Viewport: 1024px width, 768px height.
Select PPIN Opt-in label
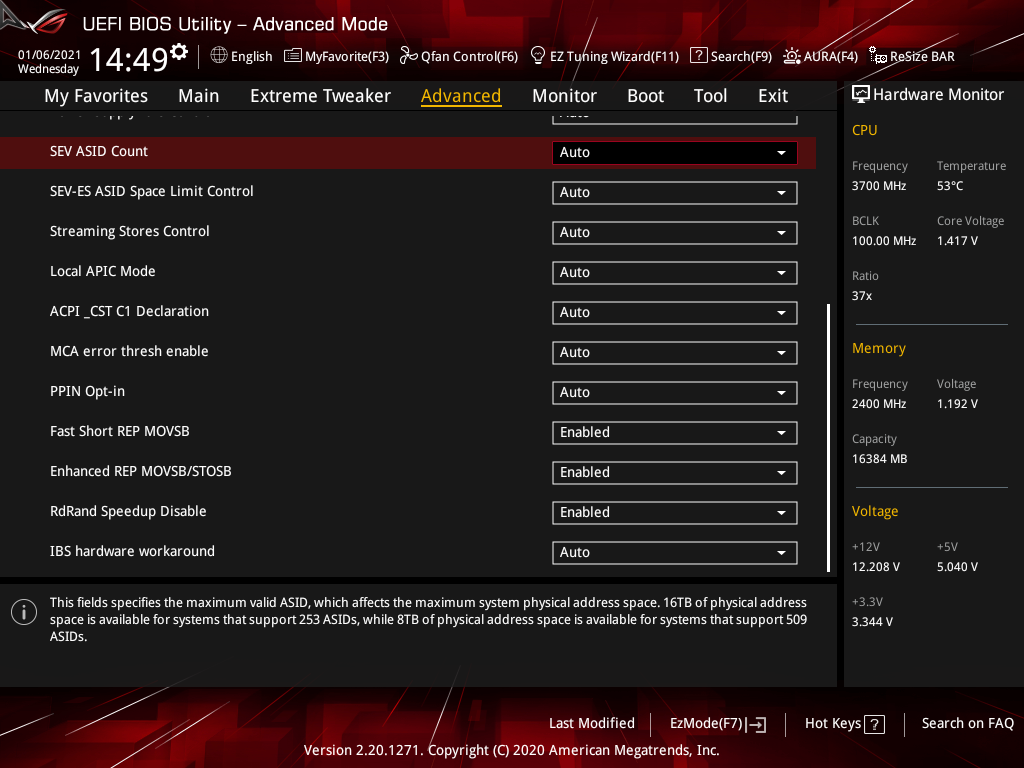coord(87,391)
